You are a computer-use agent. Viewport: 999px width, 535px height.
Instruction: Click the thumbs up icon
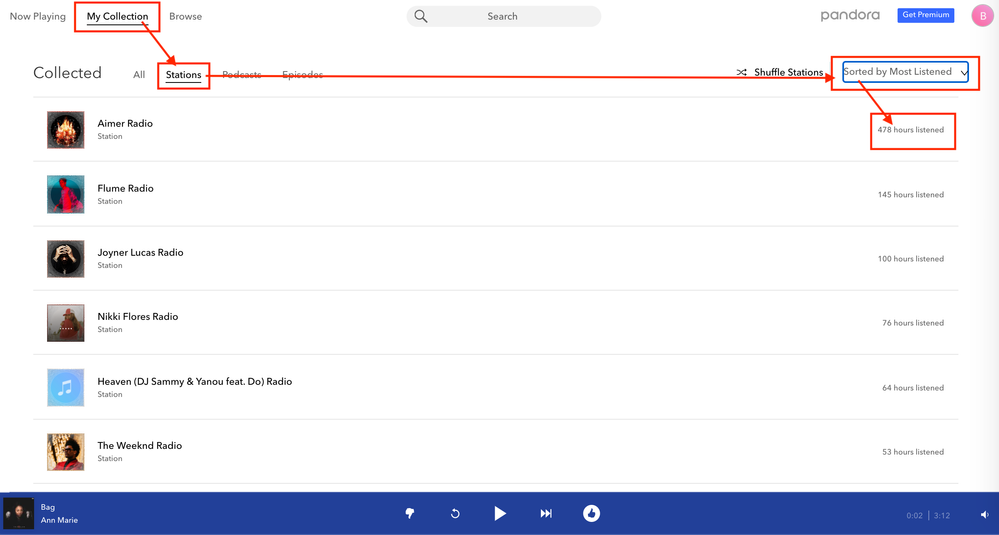coord(591,513)
